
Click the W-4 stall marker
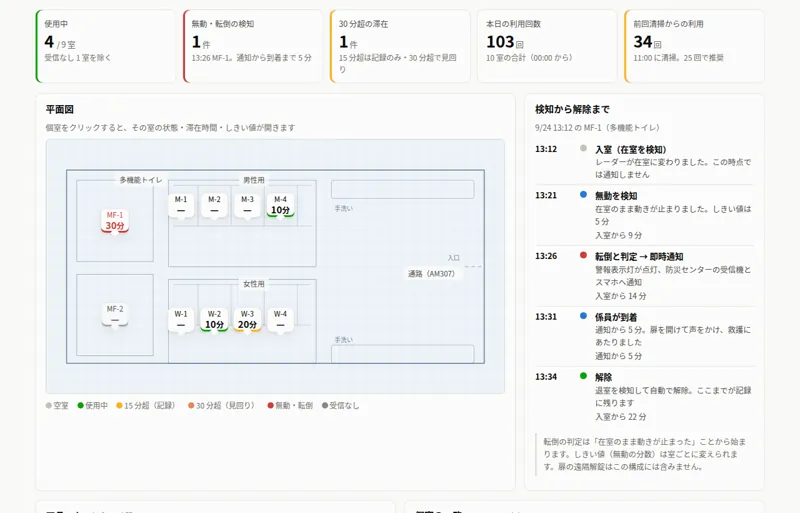(280, 320)
